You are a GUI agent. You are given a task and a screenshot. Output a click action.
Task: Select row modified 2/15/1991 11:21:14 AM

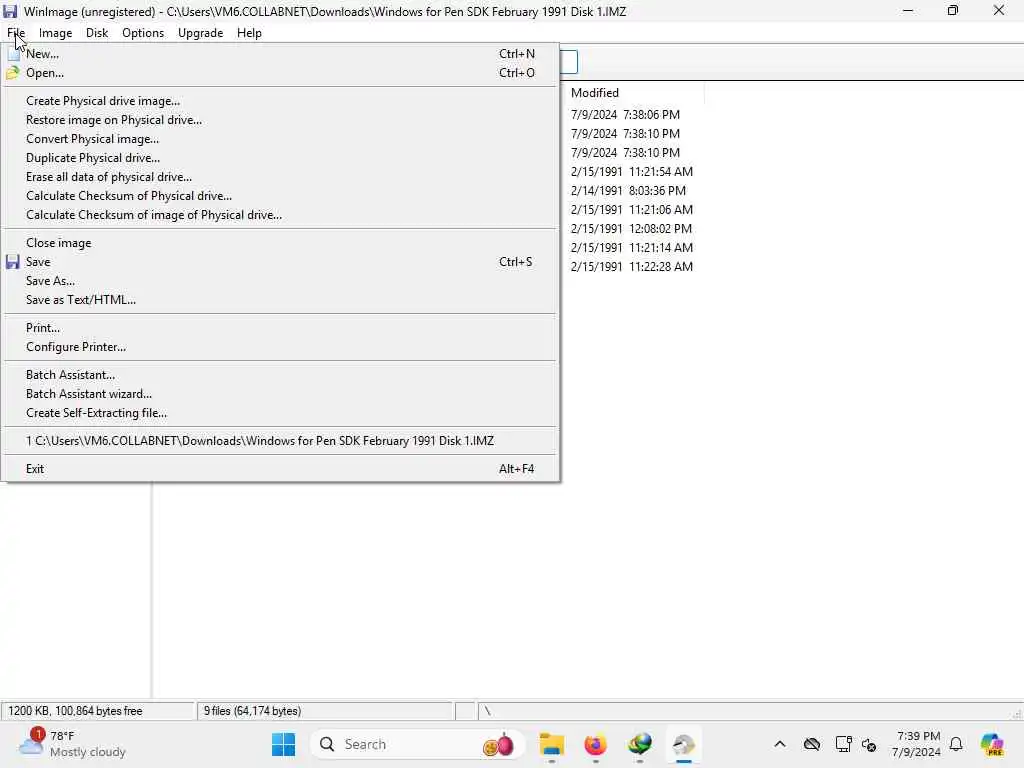(632, 248)
